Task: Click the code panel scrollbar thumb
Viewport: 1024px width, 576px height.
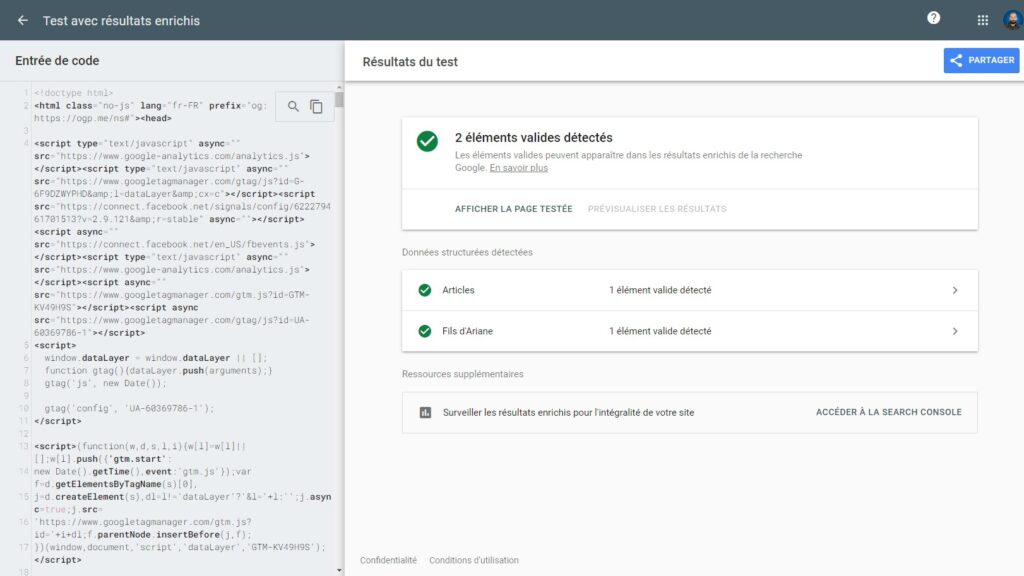Action: pyautogui.click(x=339, y=100)
